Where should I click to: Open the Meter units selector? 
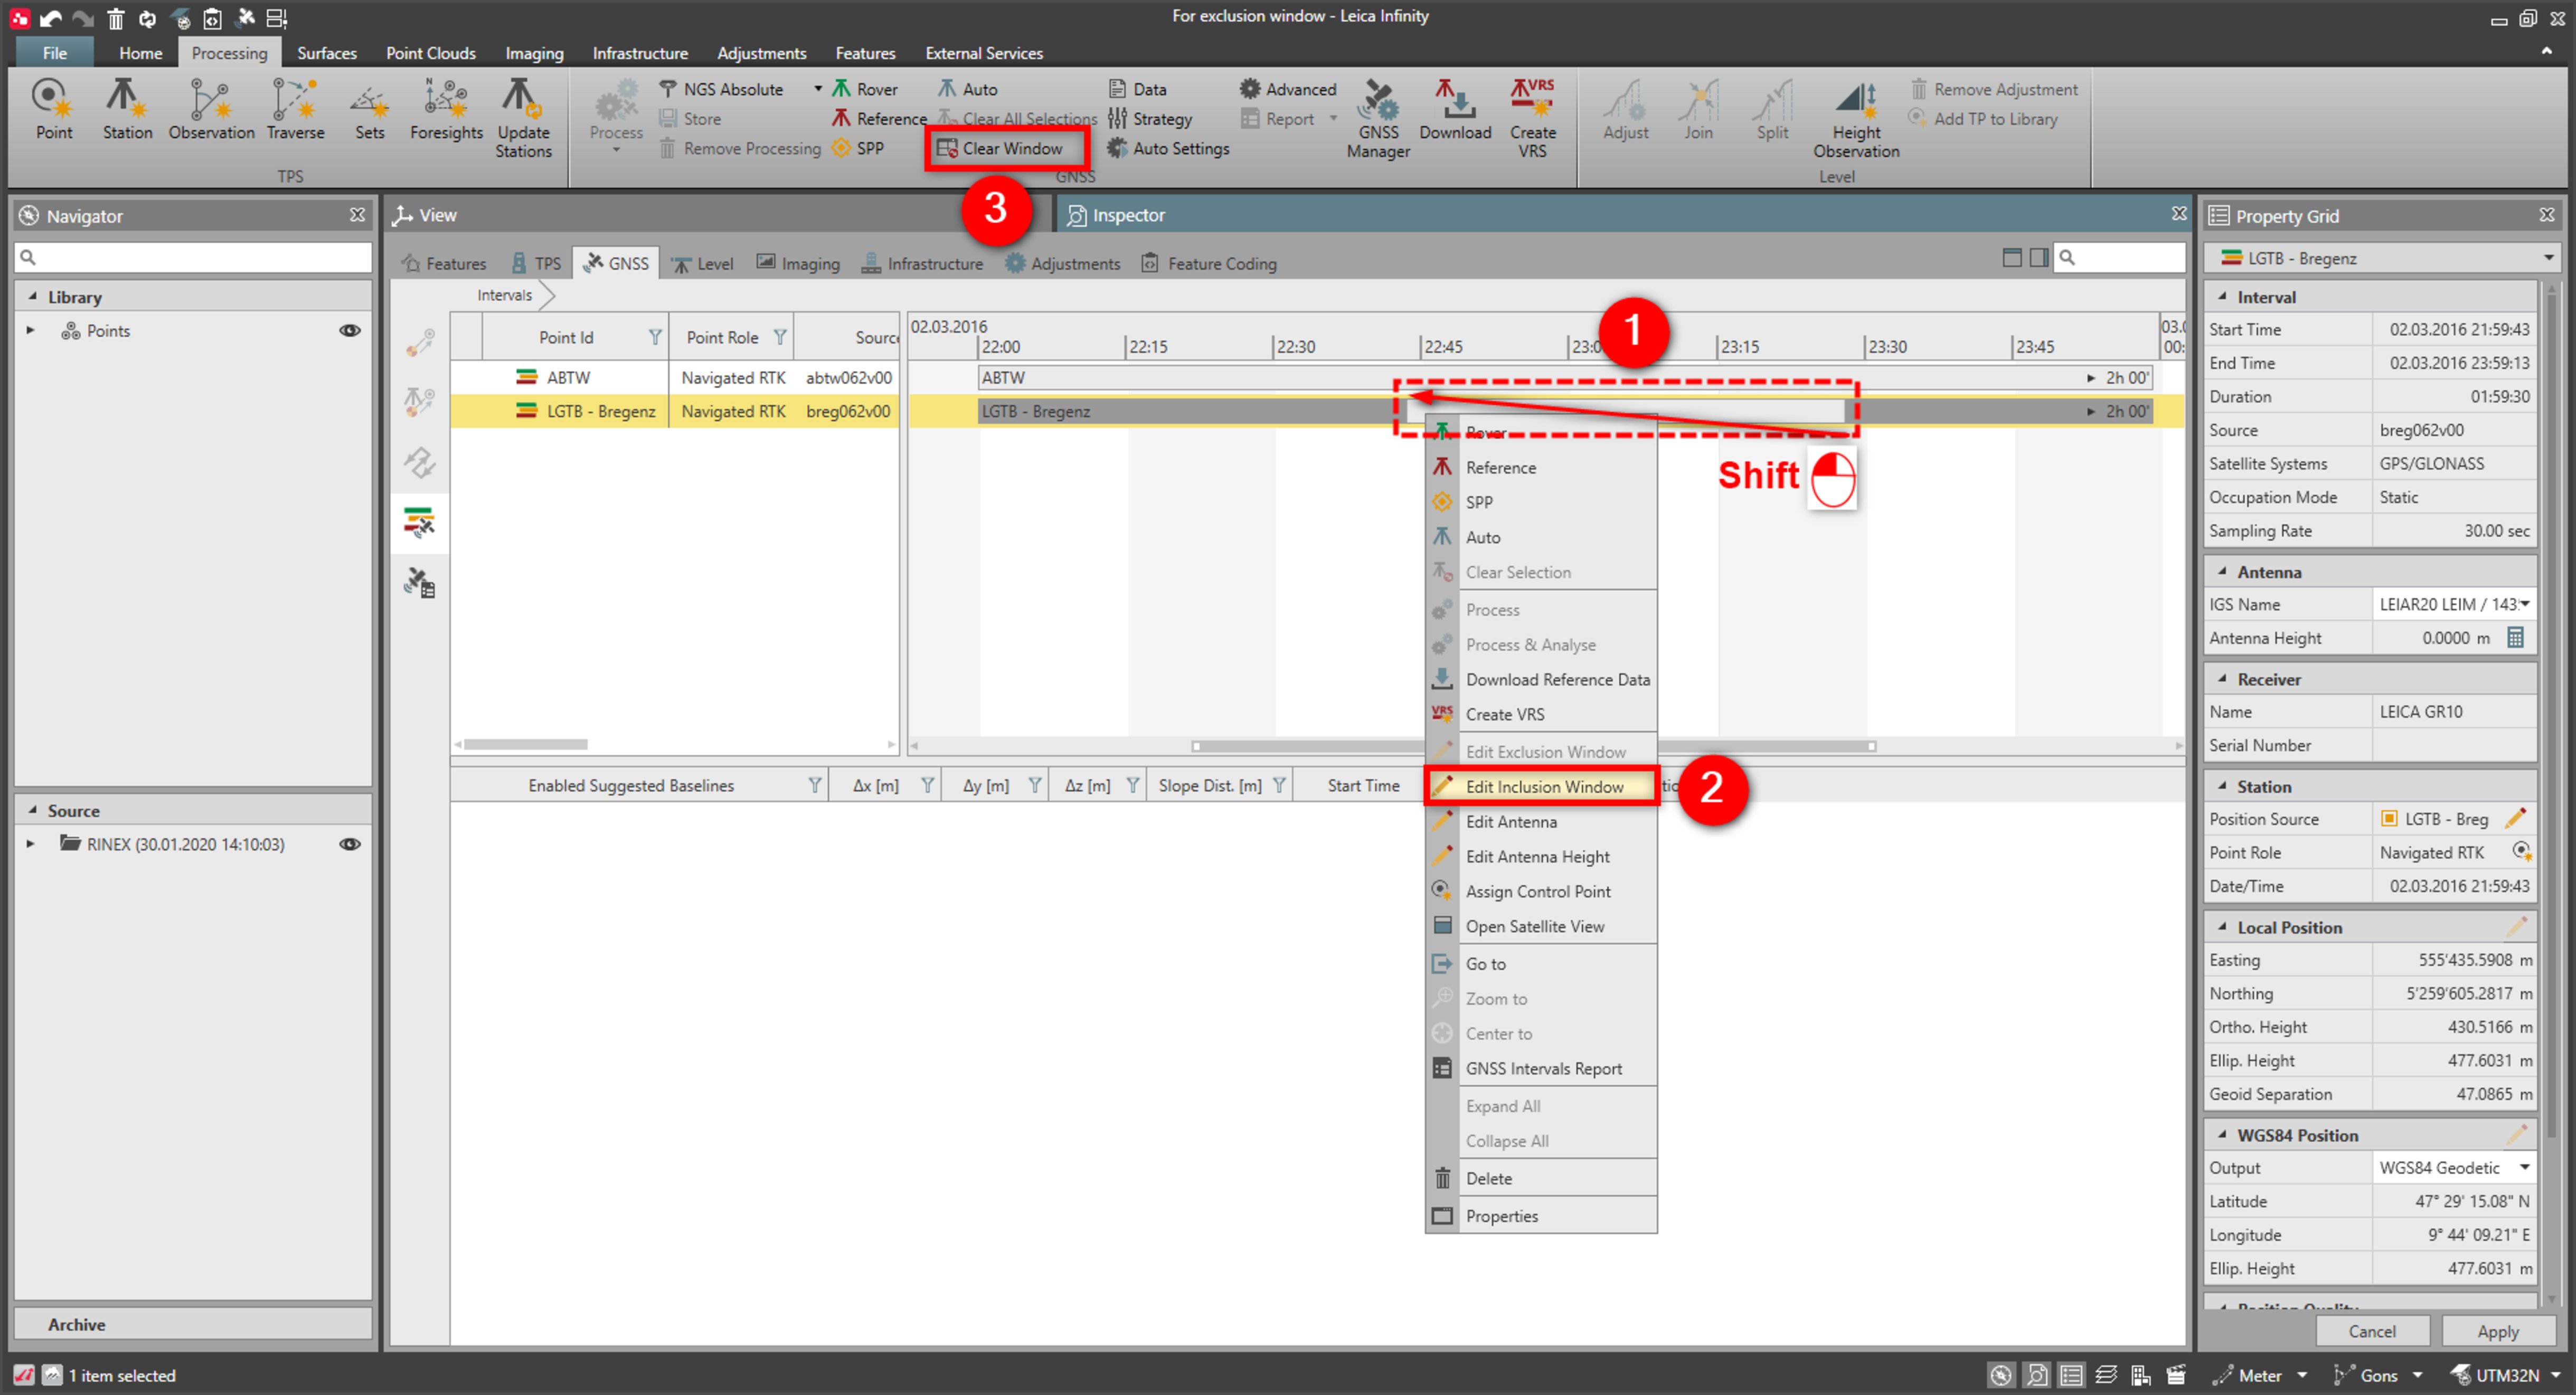coord(2260,1375)
